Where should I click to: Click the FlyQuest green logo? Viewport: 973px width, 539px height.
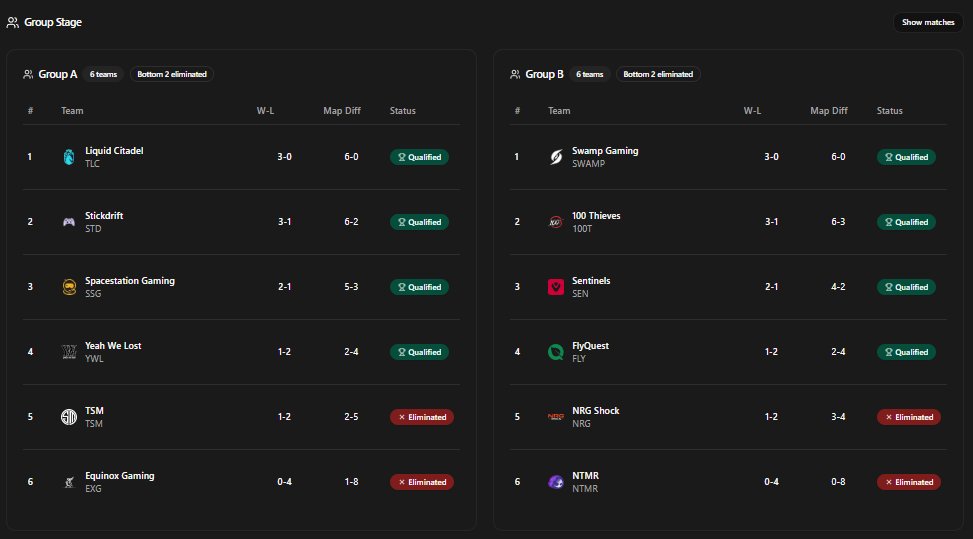coord(556,352)
